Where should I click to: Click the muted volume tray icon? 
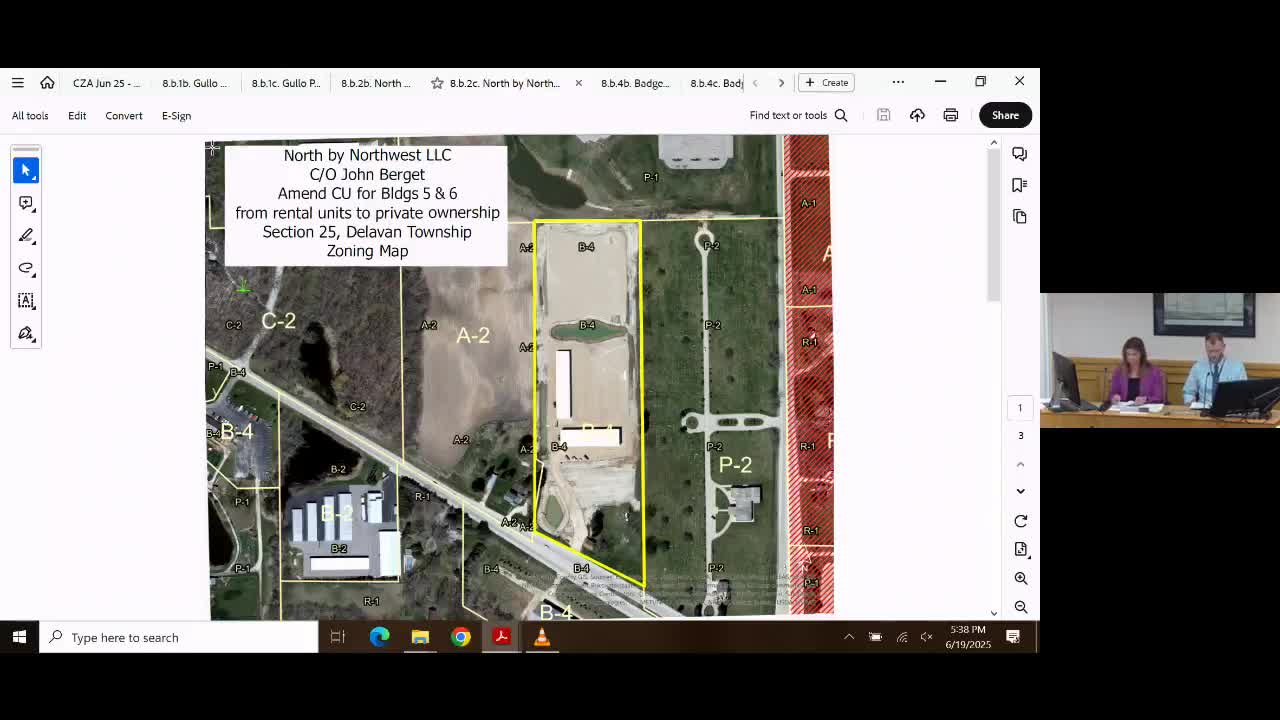coord(926,637)
